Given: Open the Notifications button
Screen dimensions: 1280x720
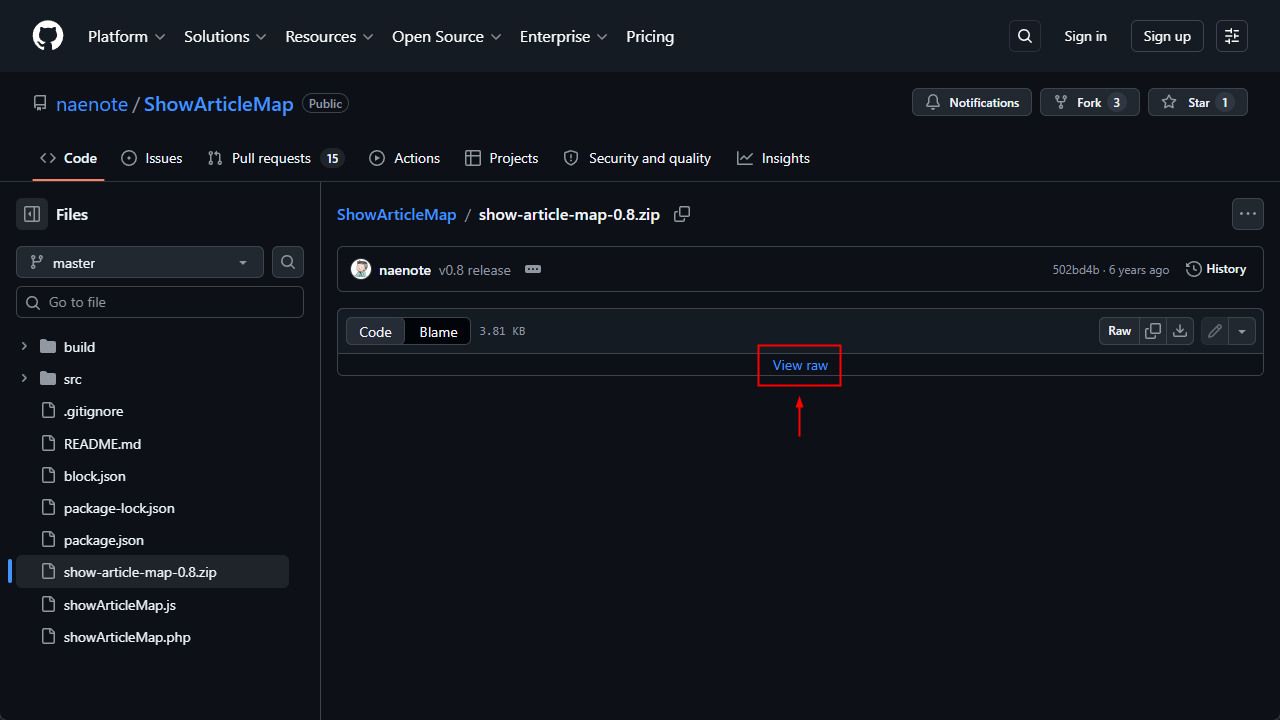Looking at the screenshot, I should click(972, 102).
